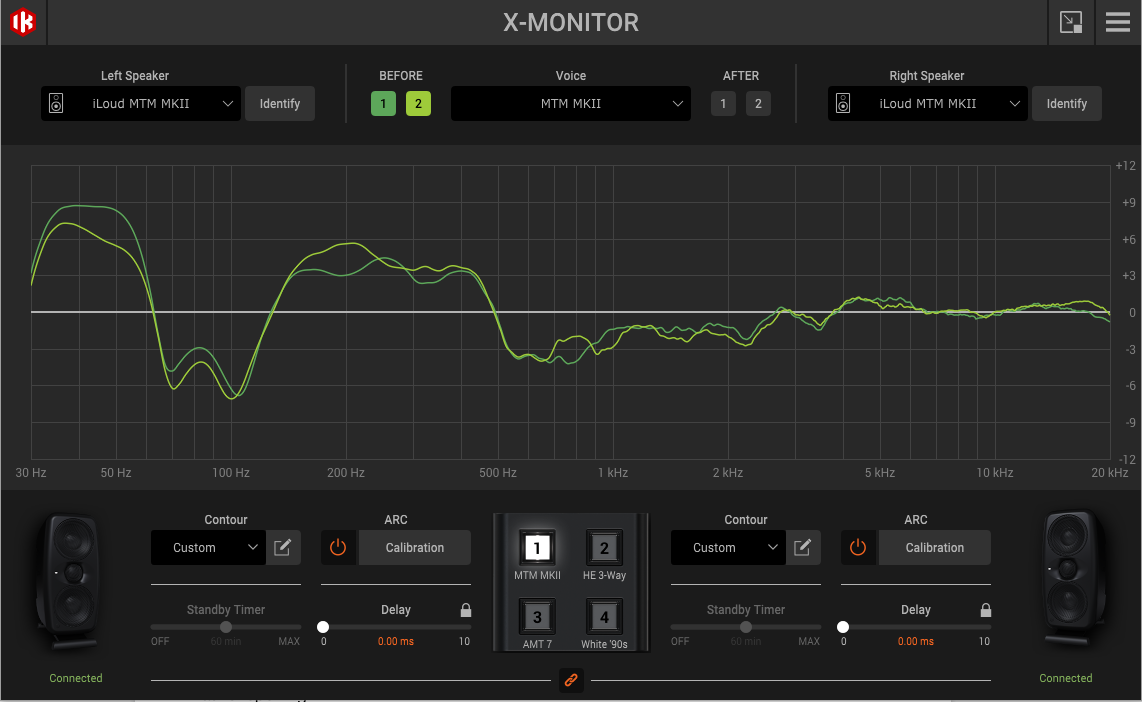Open the hamburger menu
The width and height of the screenshot is (1142, 702).
pyautogui.click(x=1118, y=22)
